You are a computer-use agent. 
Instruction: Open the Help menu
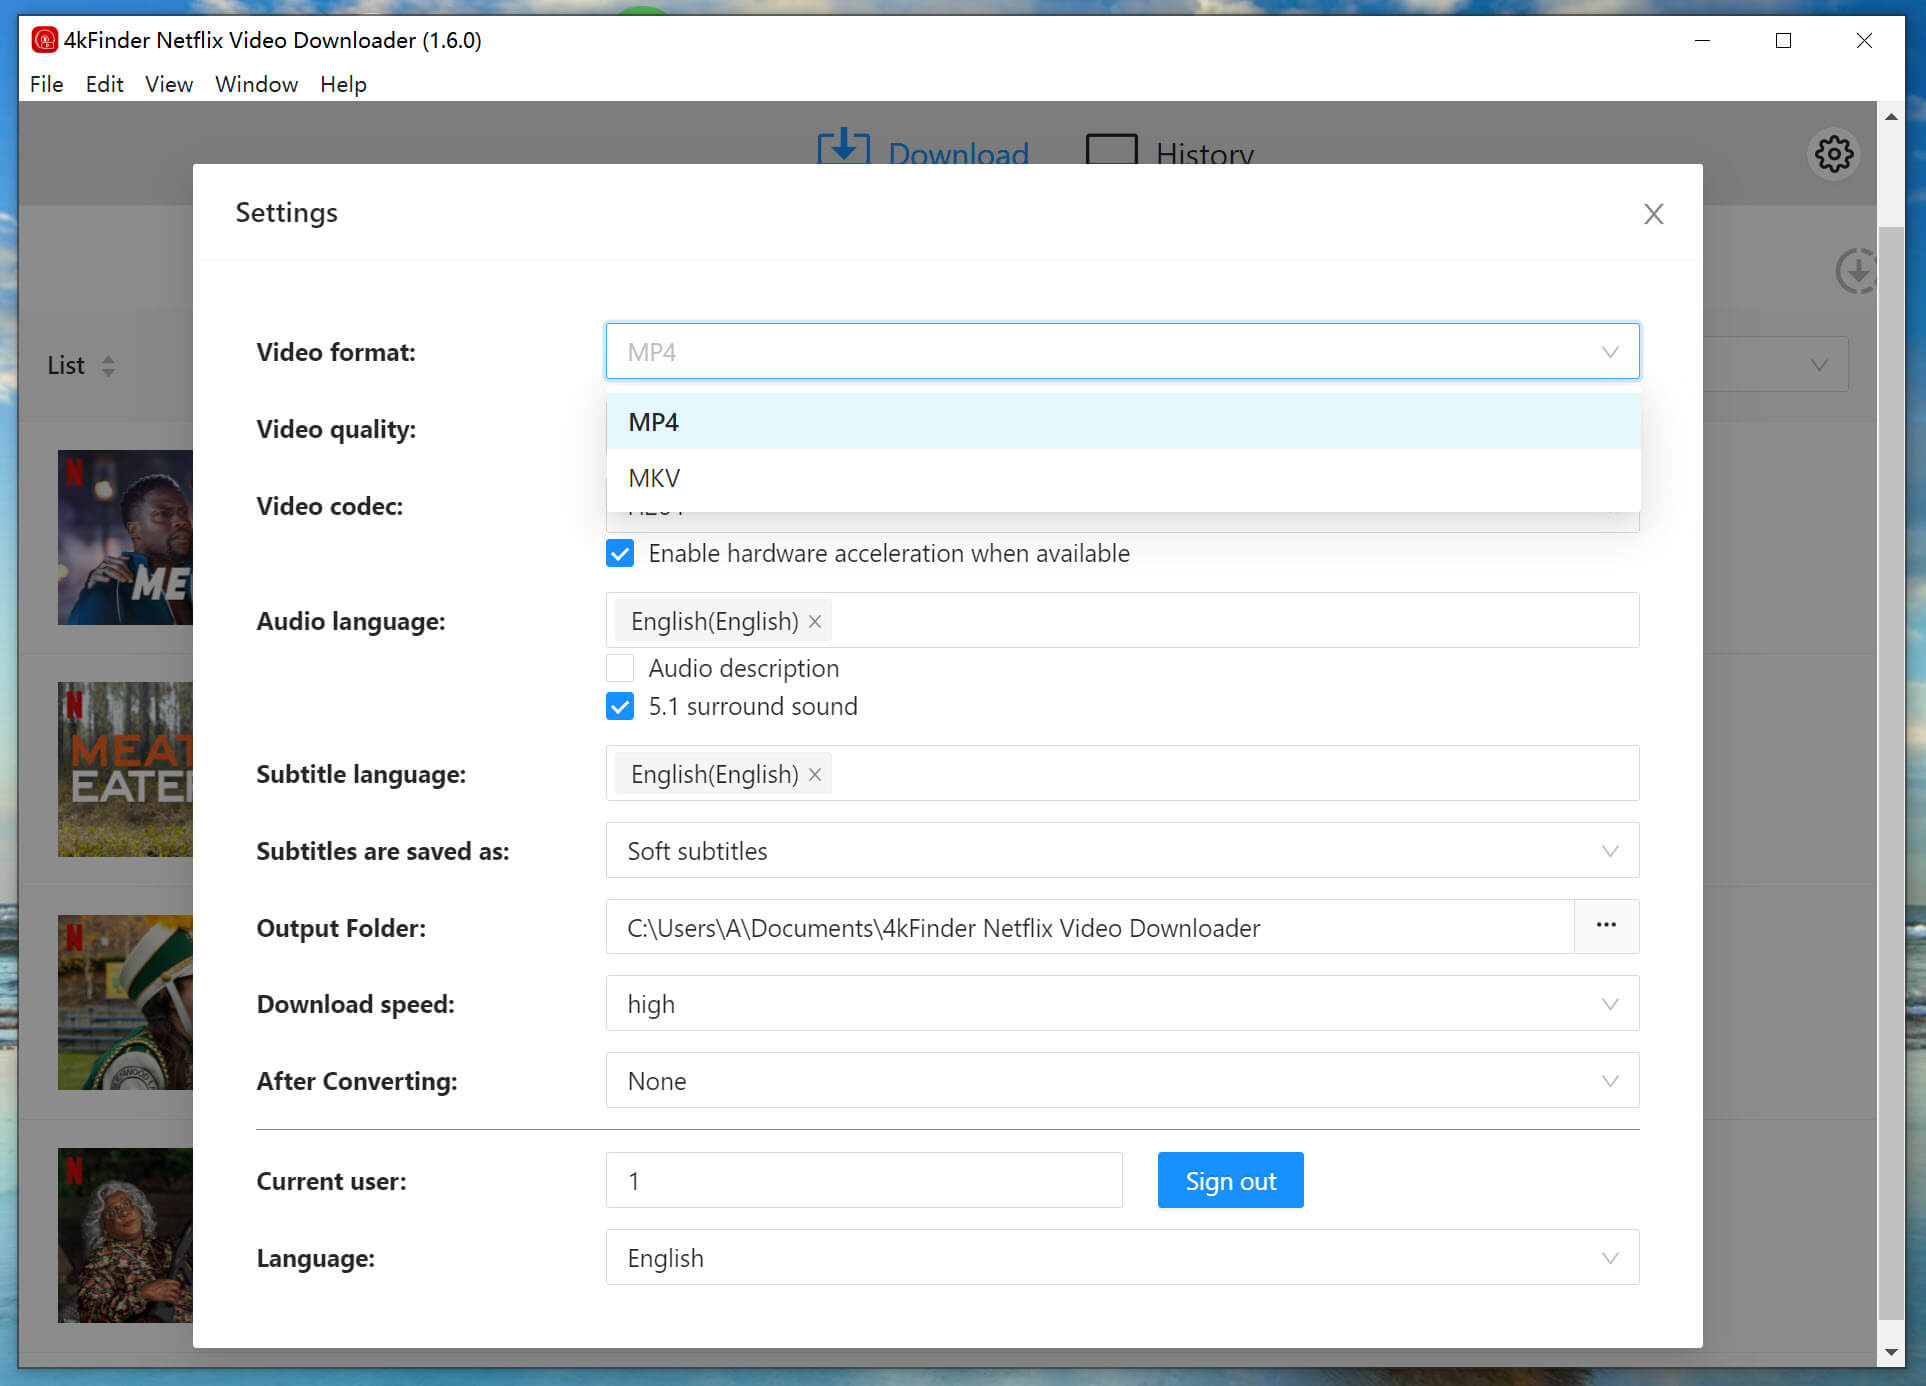click(x=341, y=84)
